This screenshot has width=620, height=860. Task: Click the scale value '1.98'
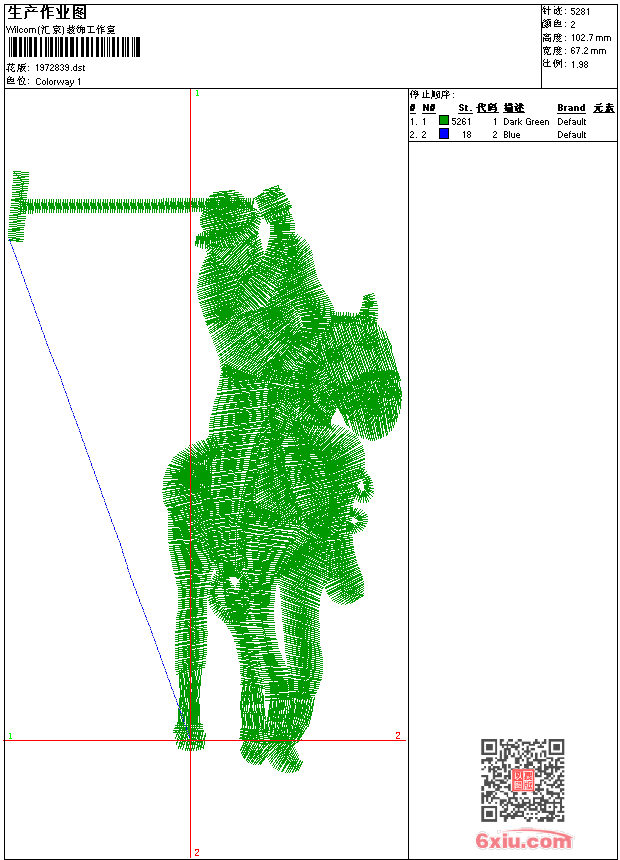pyautogui.click(x=579, y=64)
